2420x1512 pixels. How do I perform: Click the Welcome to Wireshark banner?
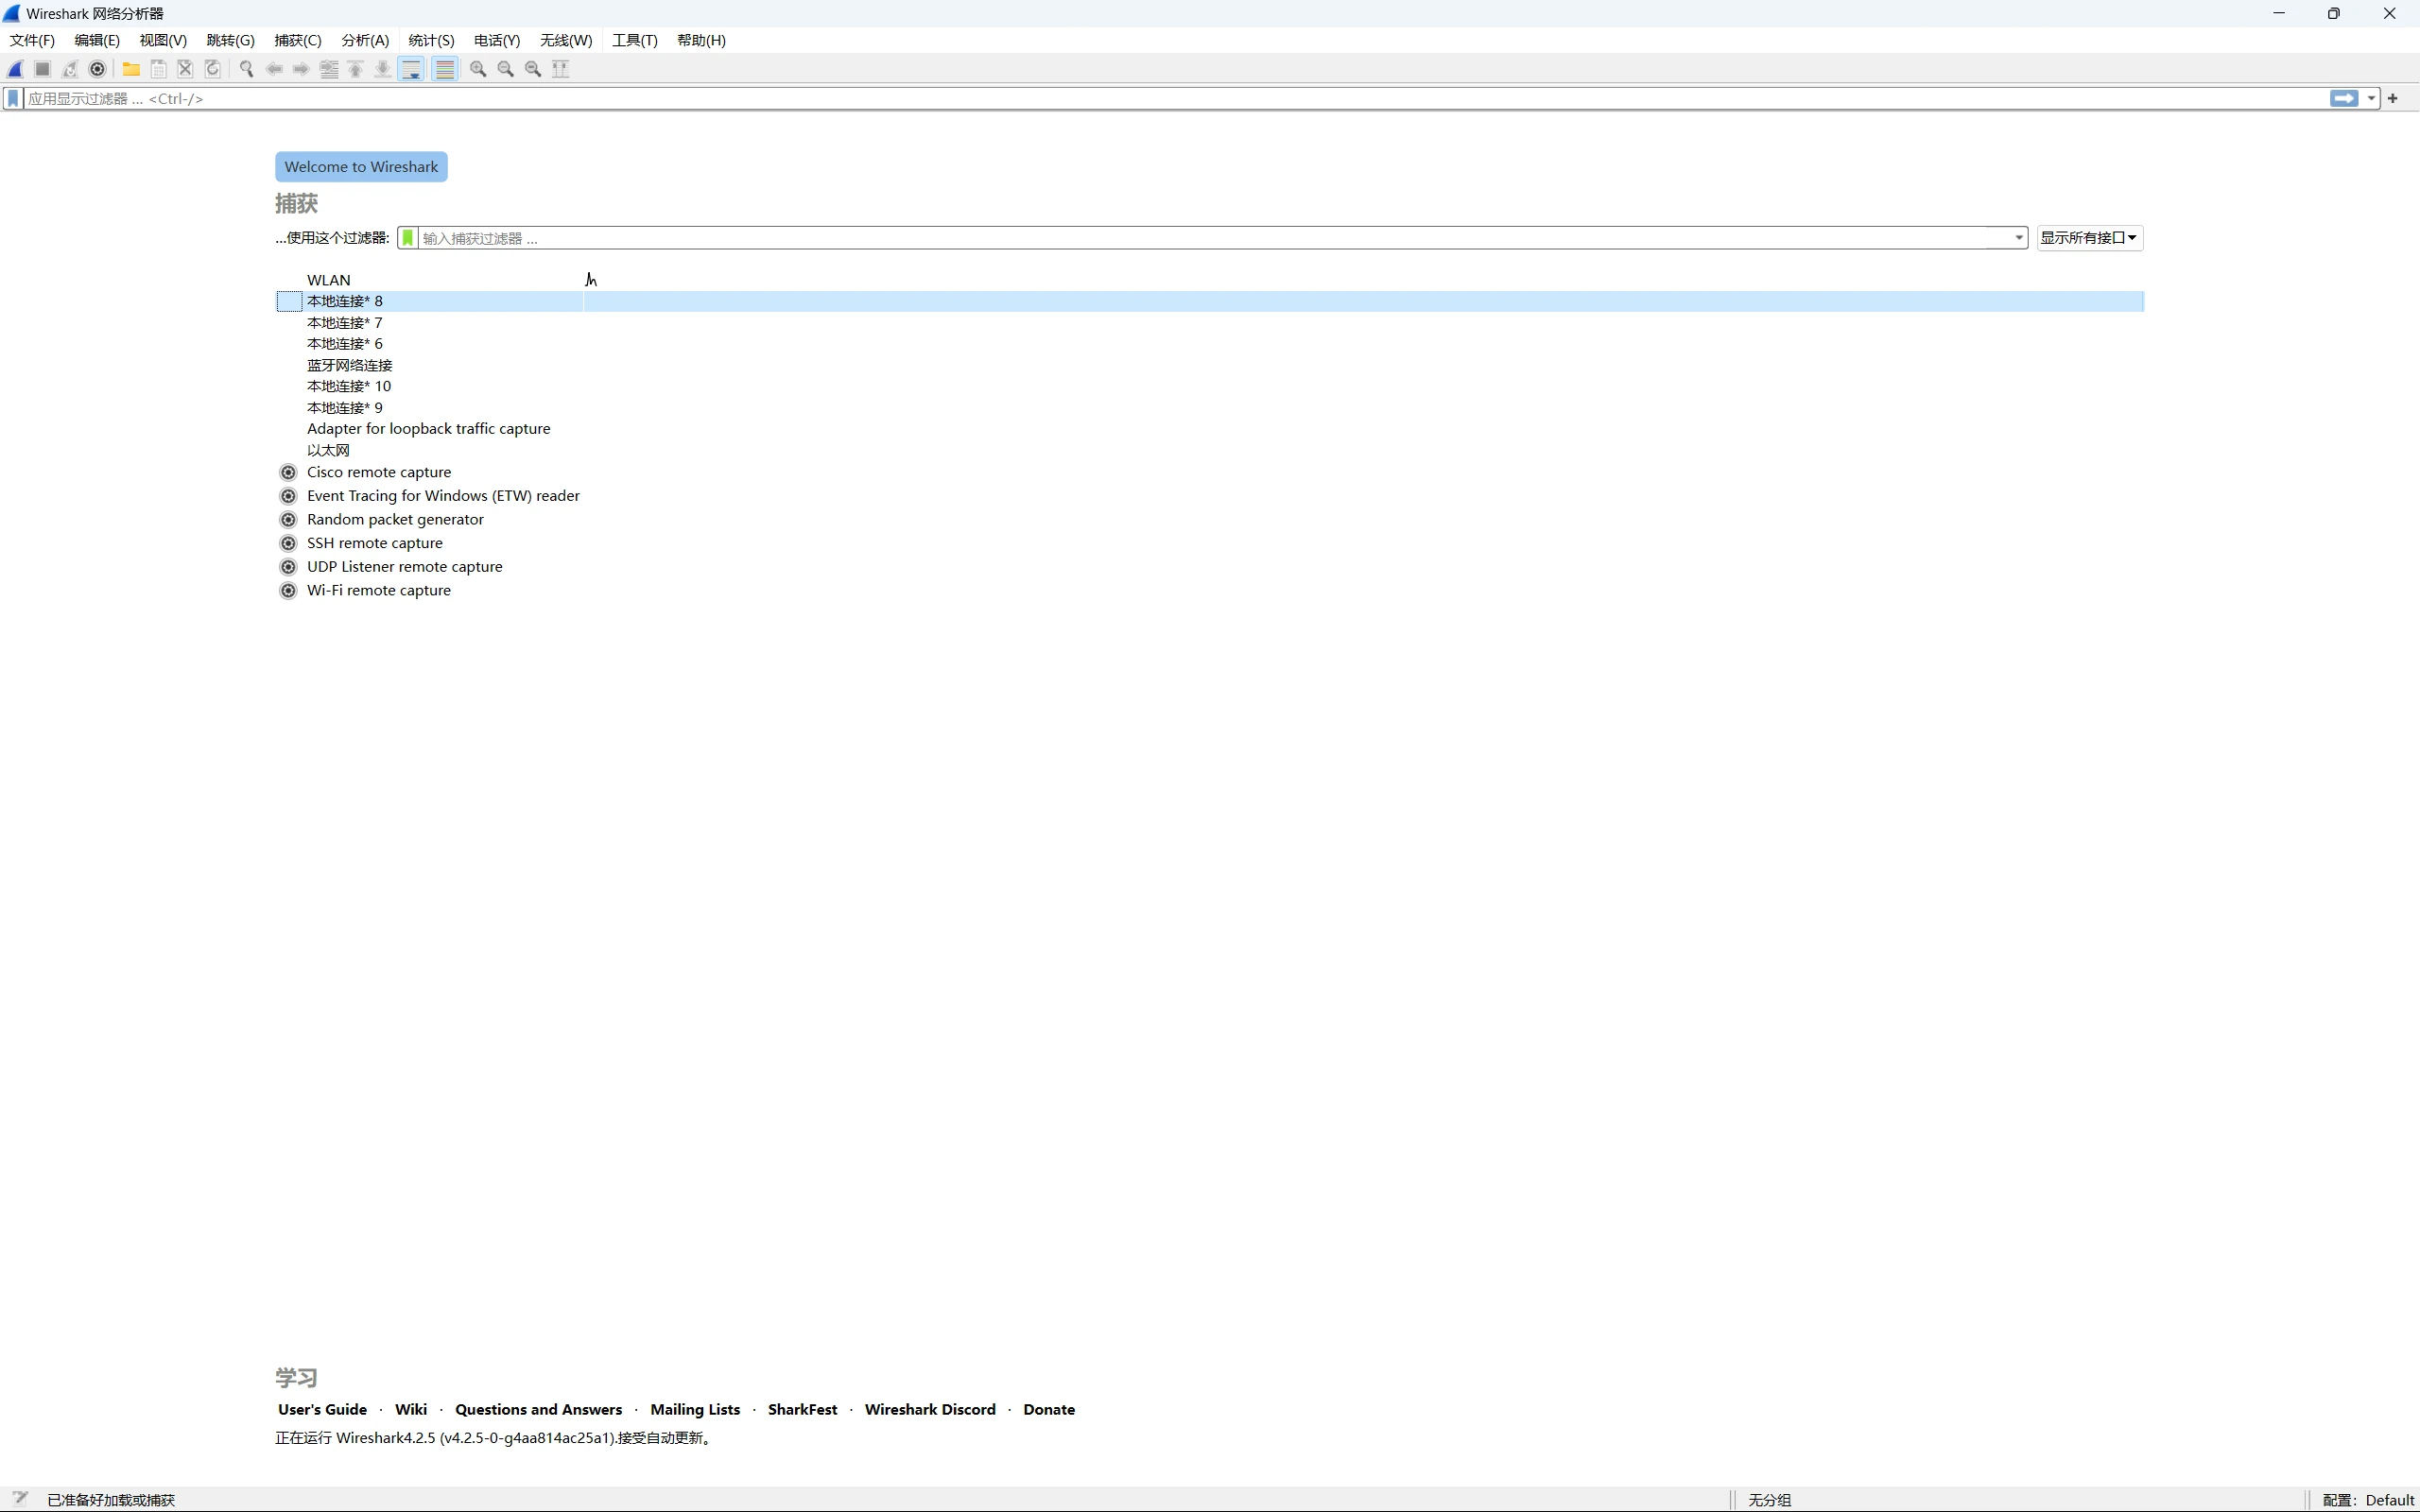click(361, 167)
